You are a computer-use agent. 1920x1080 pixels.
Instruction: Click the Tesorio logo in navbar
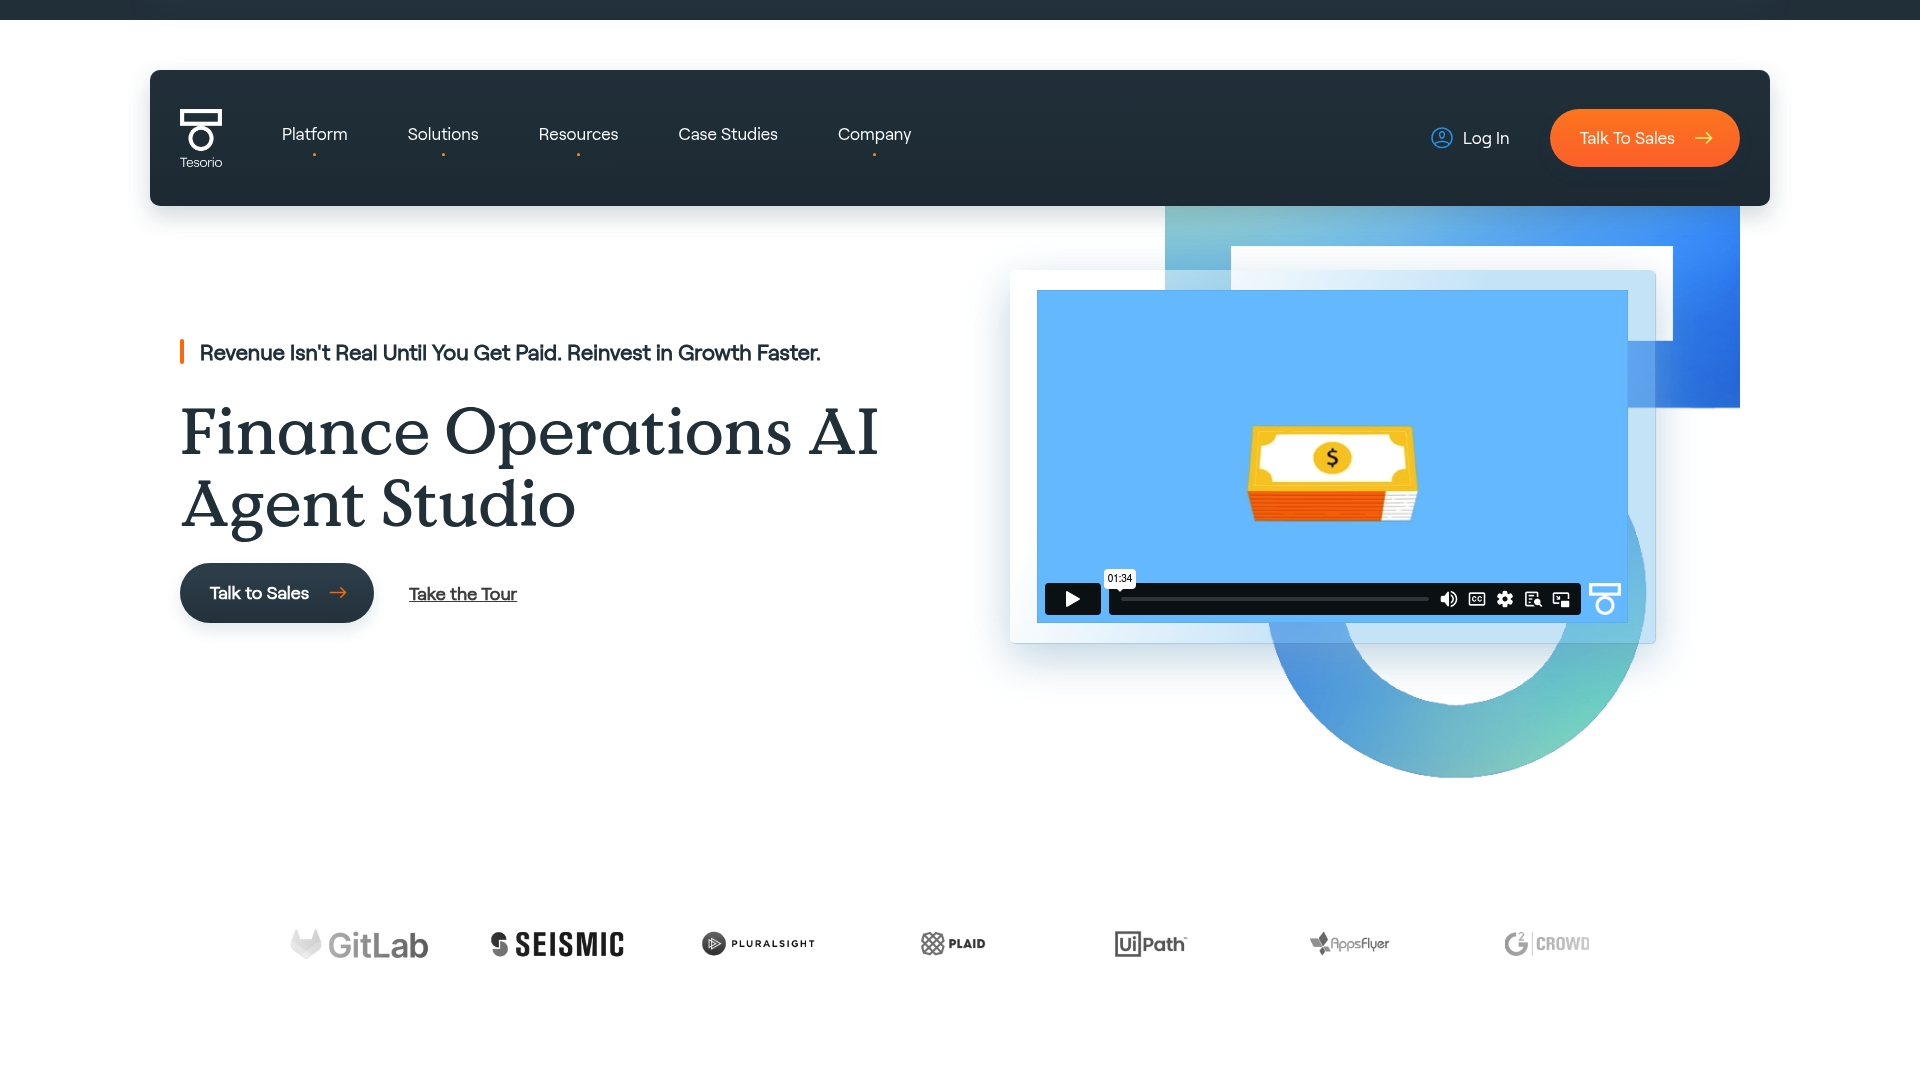point(201,138)
